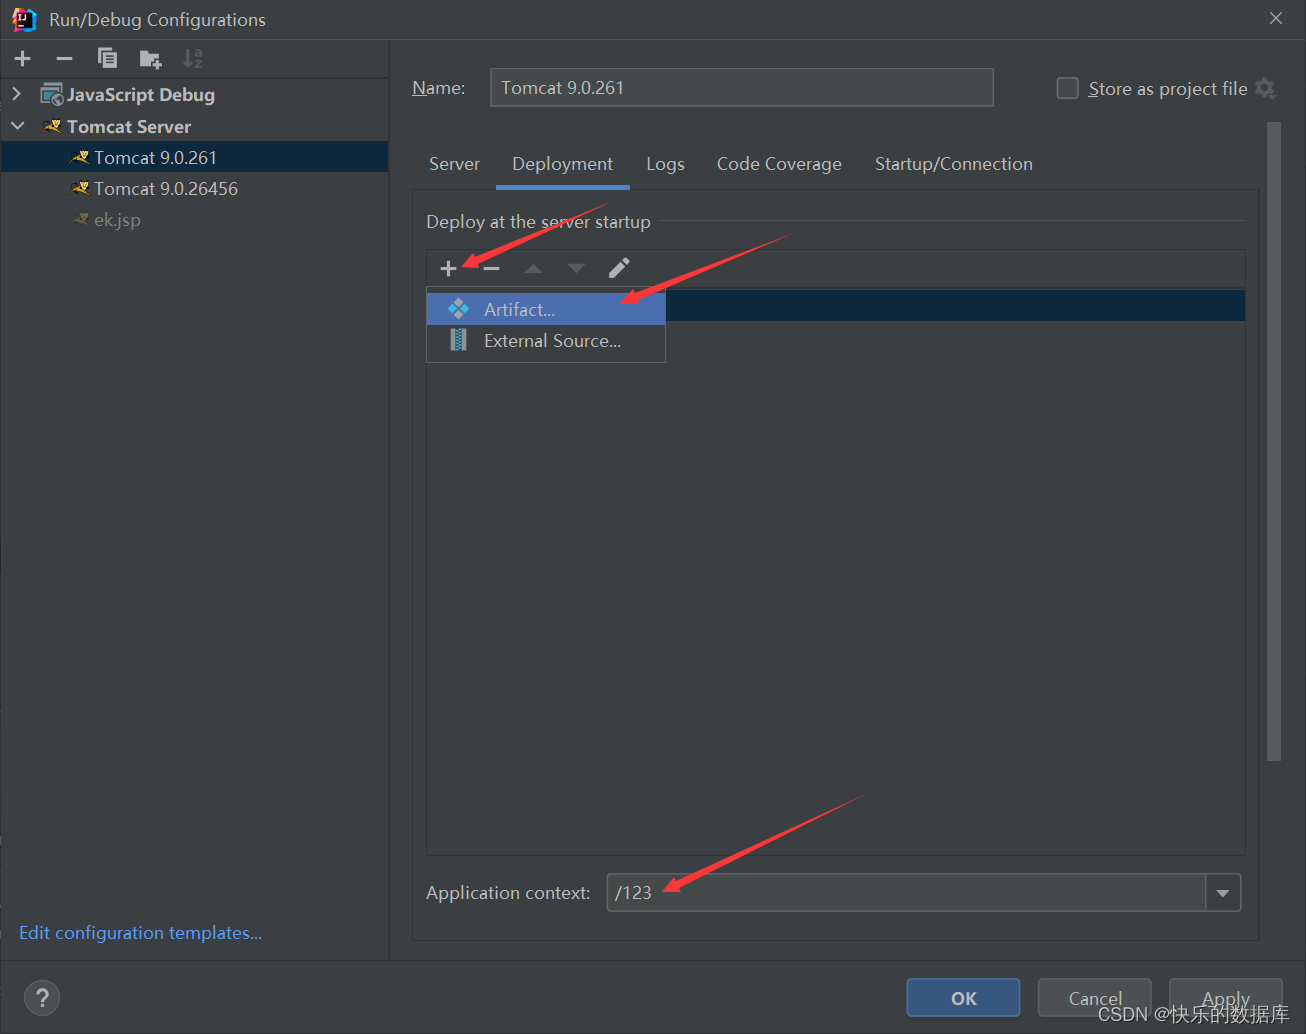Expand the JavaScript Debug node
This screenshot has width=1306, height=1034.
pyautogui.click(x=16, y=94)
